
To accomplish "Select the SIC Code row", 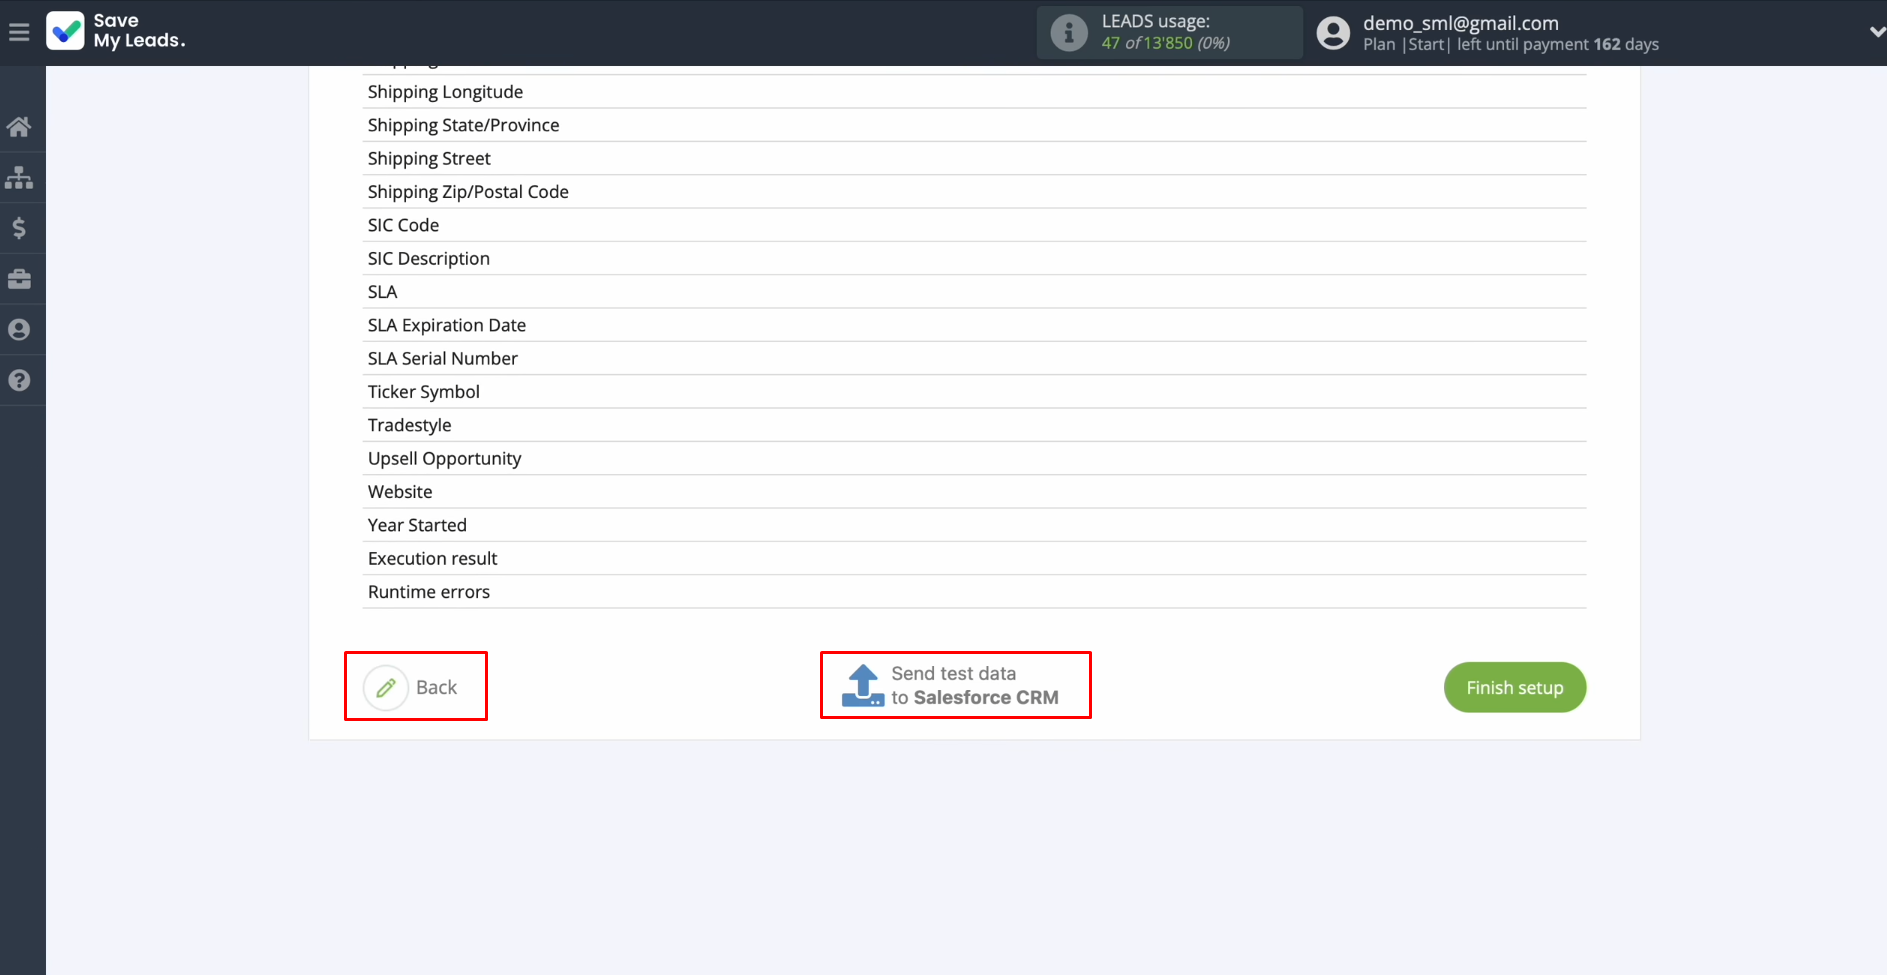I will pos(974,225).
